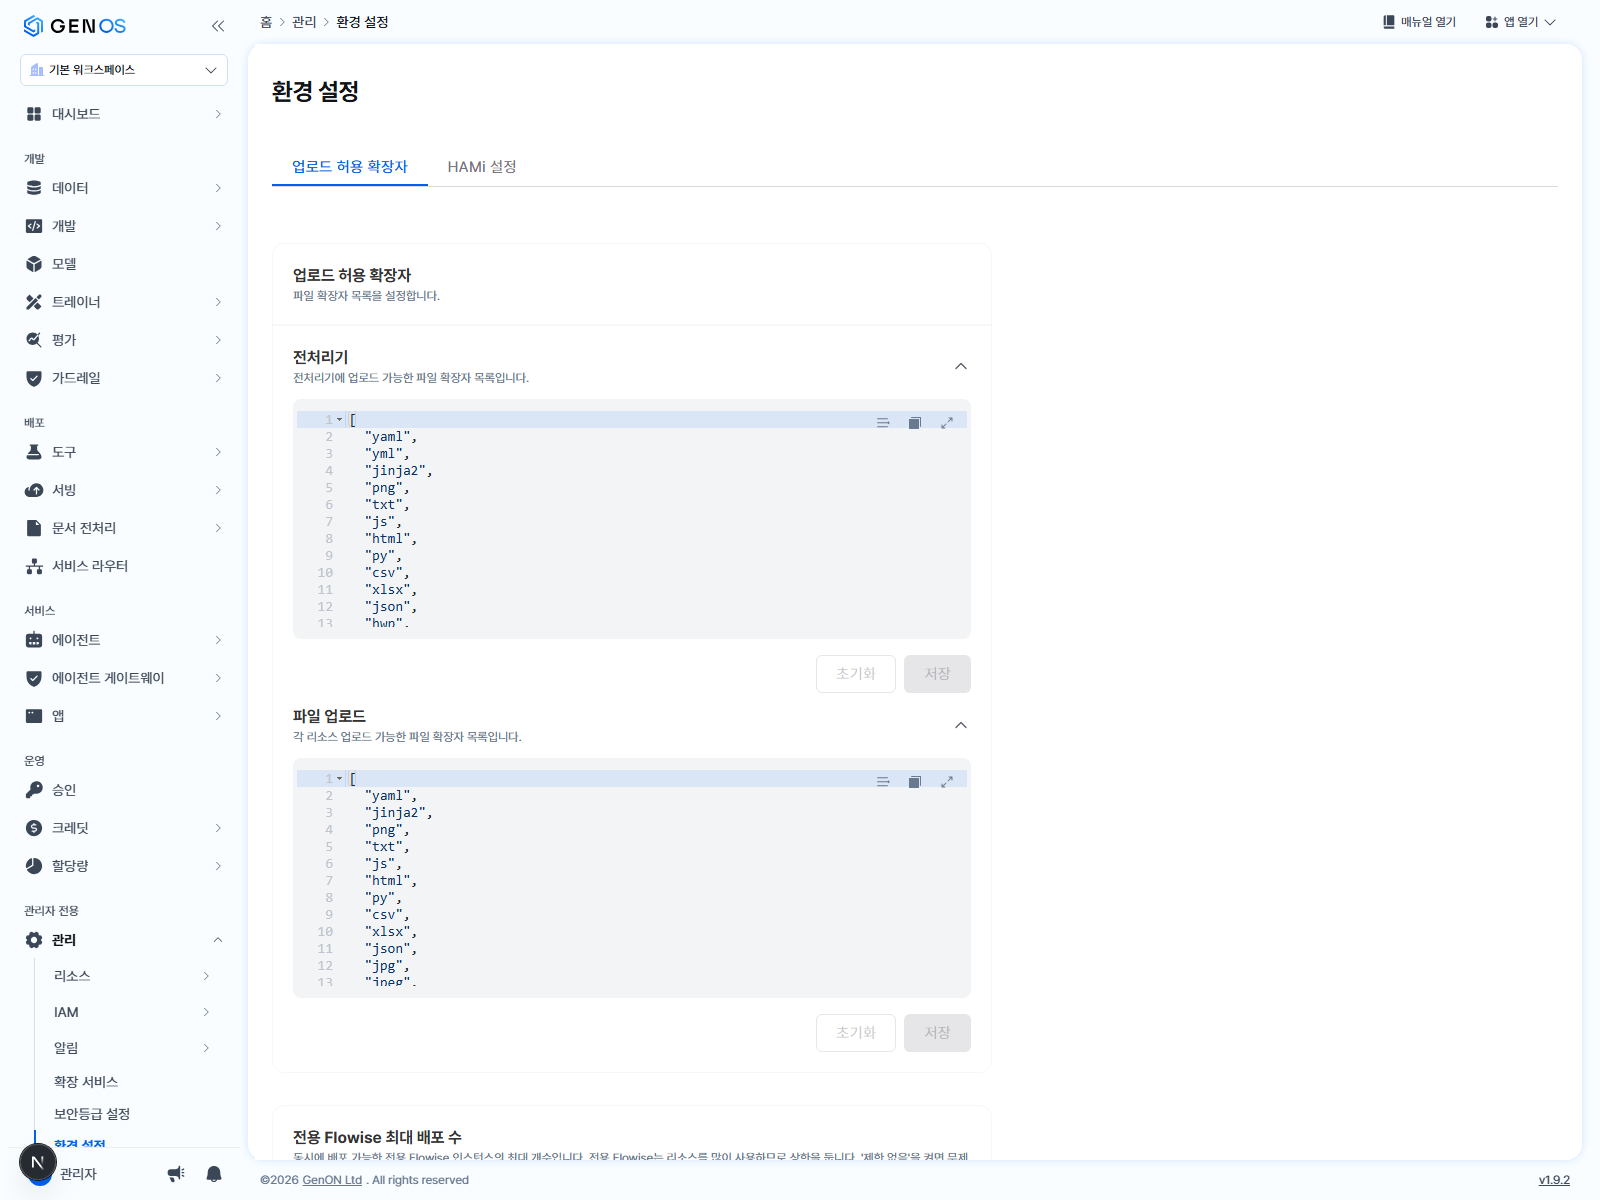The image size is (1600, 1200).
Task: Switch to the HAMi 설정 tab
Action: [482, 167]
